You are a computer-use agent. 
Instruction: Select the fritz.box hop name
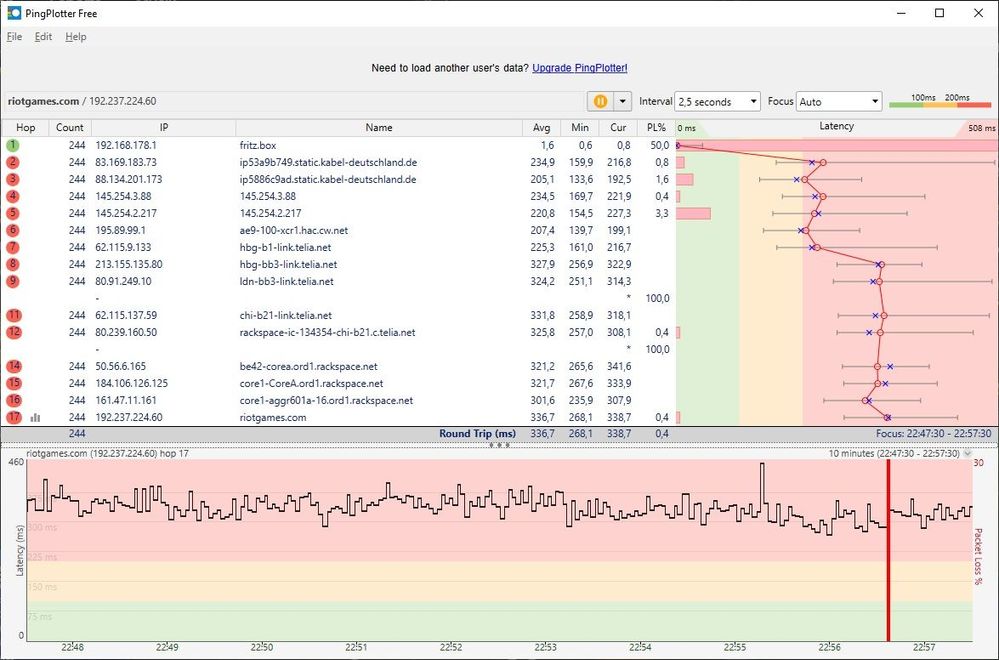pos(258,145)
